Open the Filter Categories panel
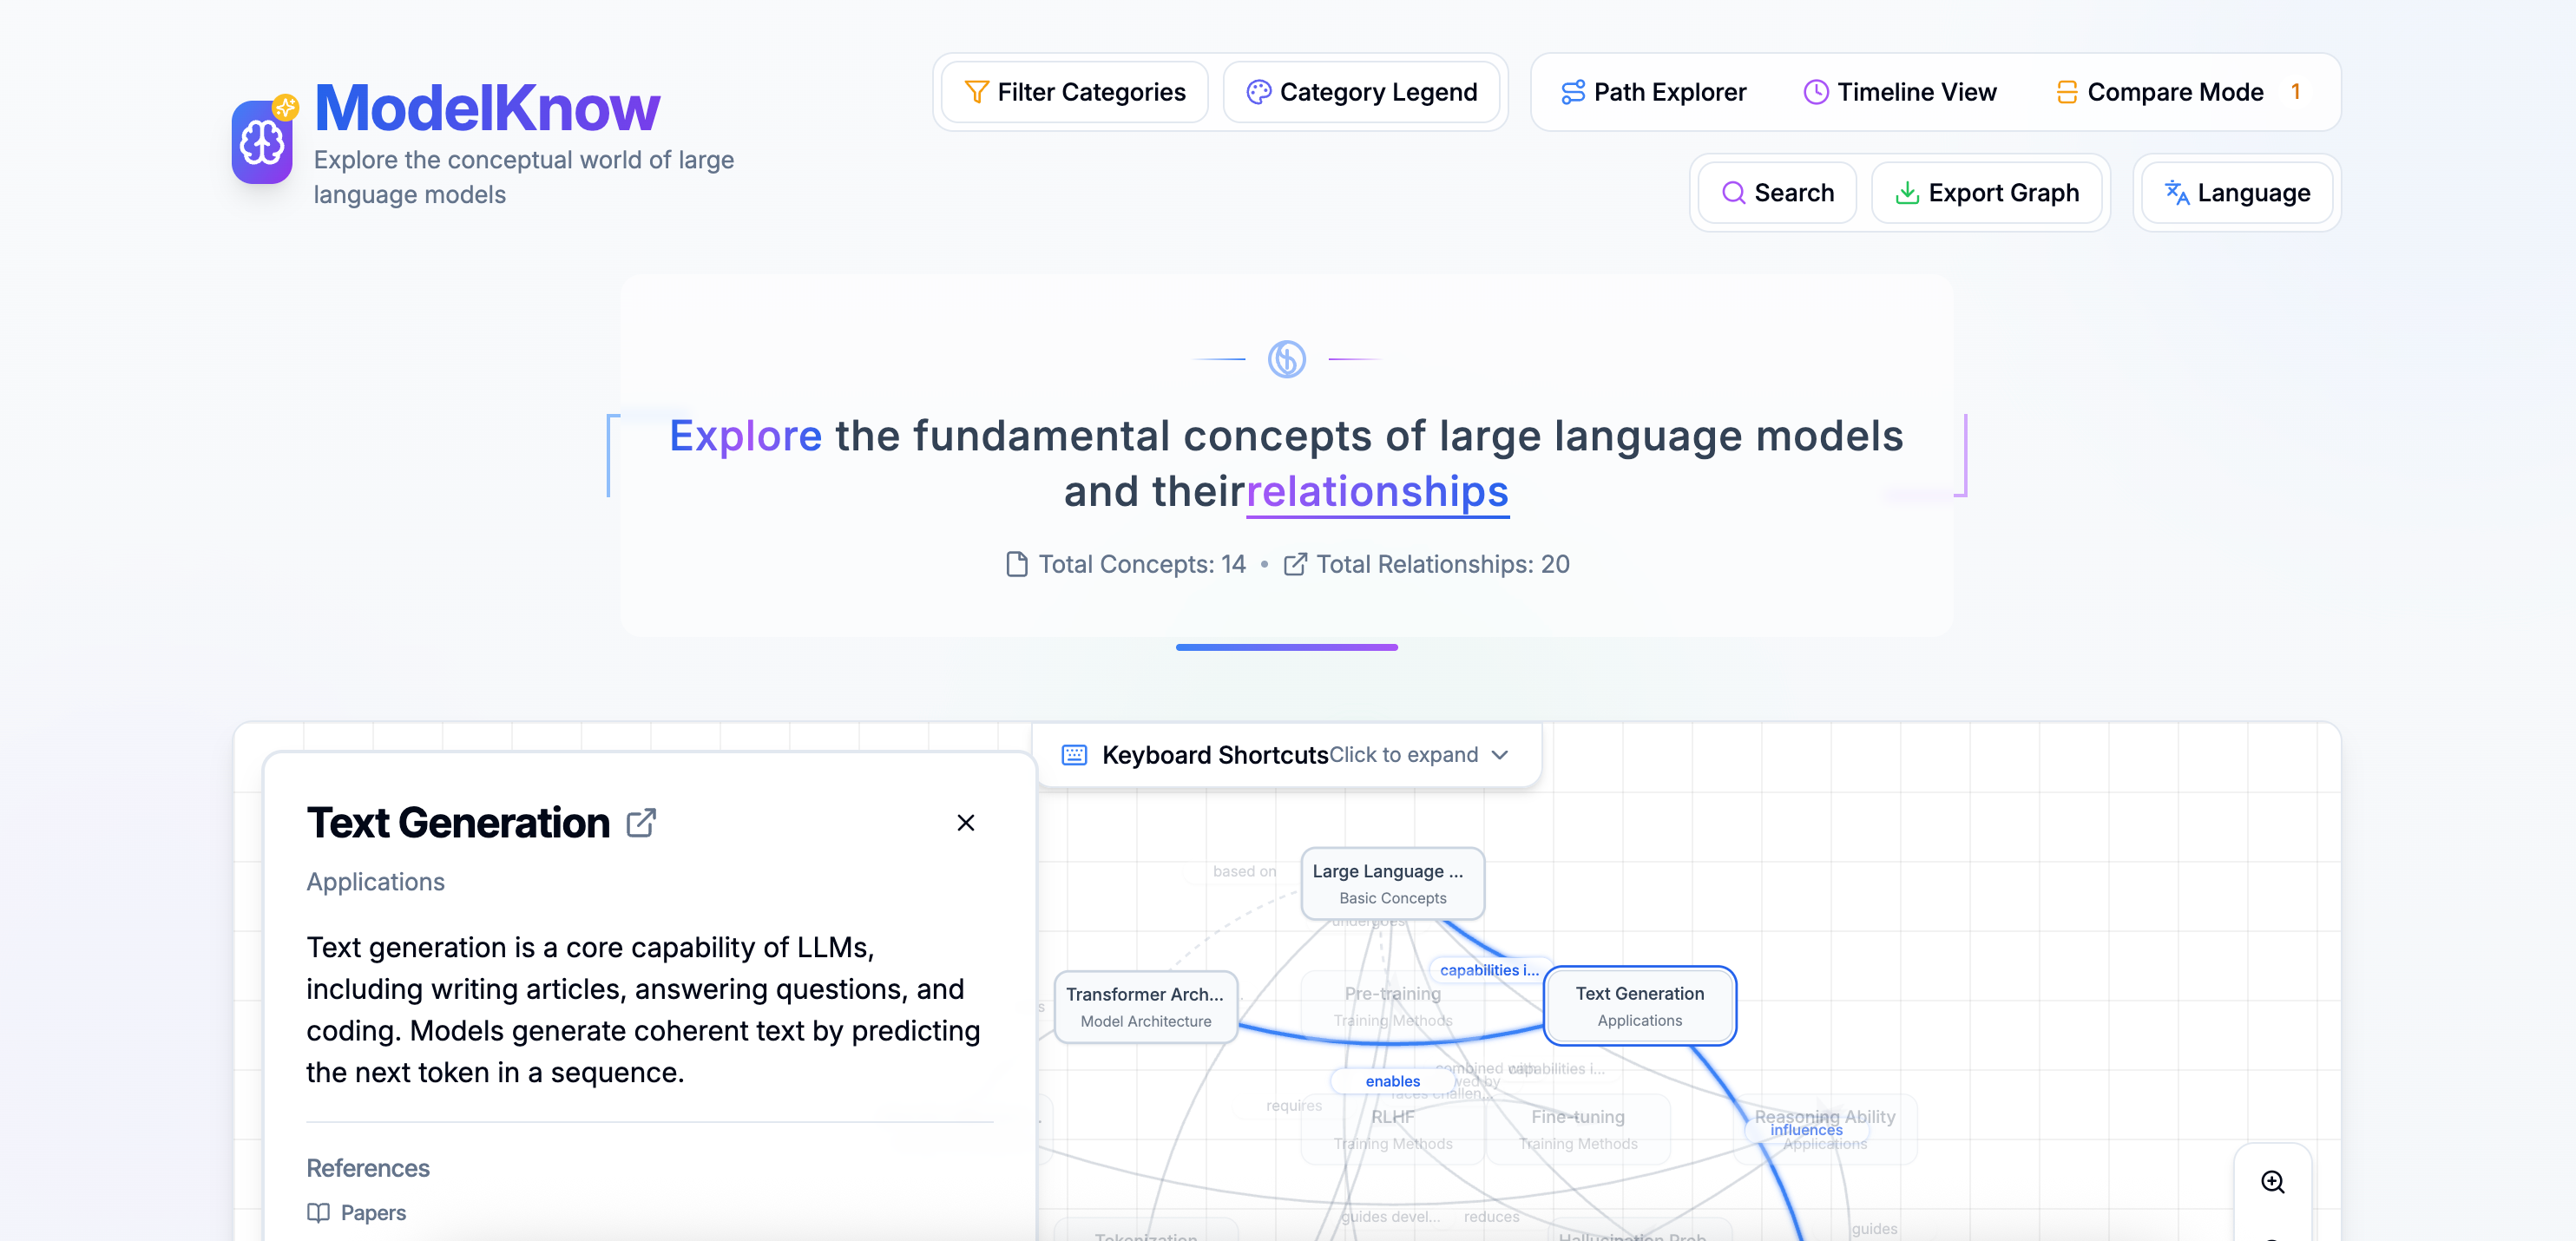Screen dimensions: 2576x1241 click(1074, 92)
